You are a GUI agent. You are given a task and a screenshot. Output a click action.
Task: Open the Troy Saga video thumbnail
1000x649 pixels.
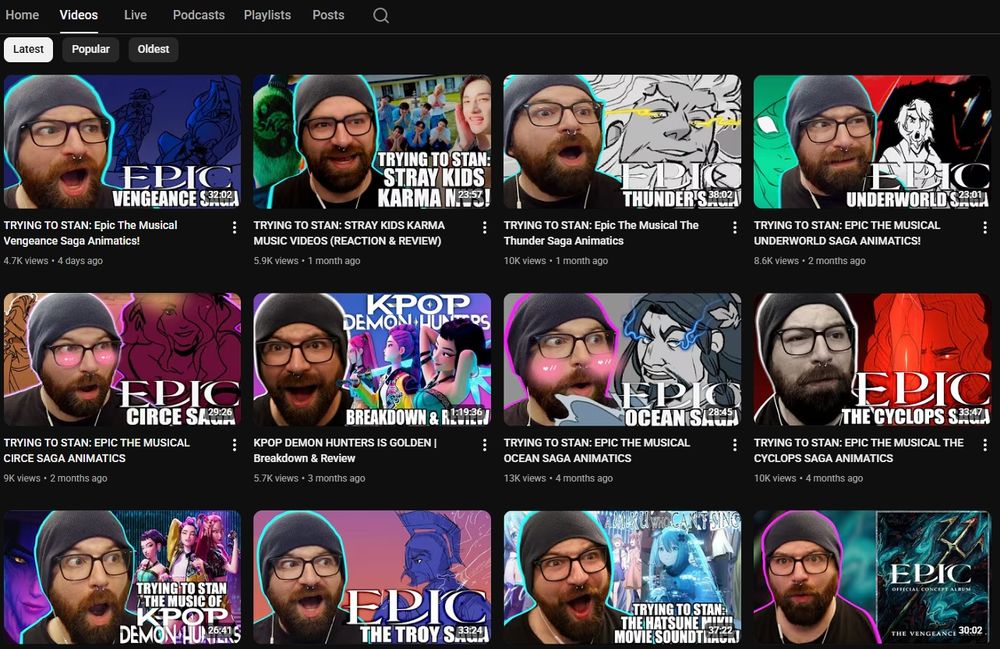point(372,577)
